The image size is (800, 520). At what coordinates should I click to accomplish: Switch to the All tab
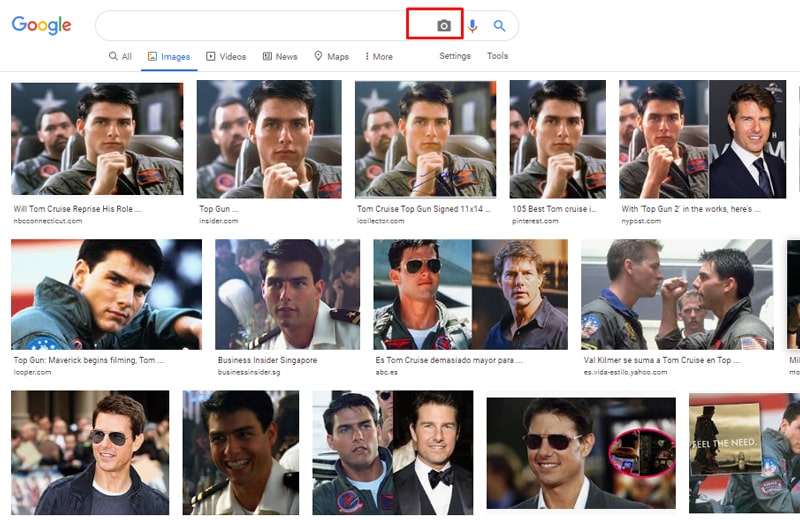[120, 56]
